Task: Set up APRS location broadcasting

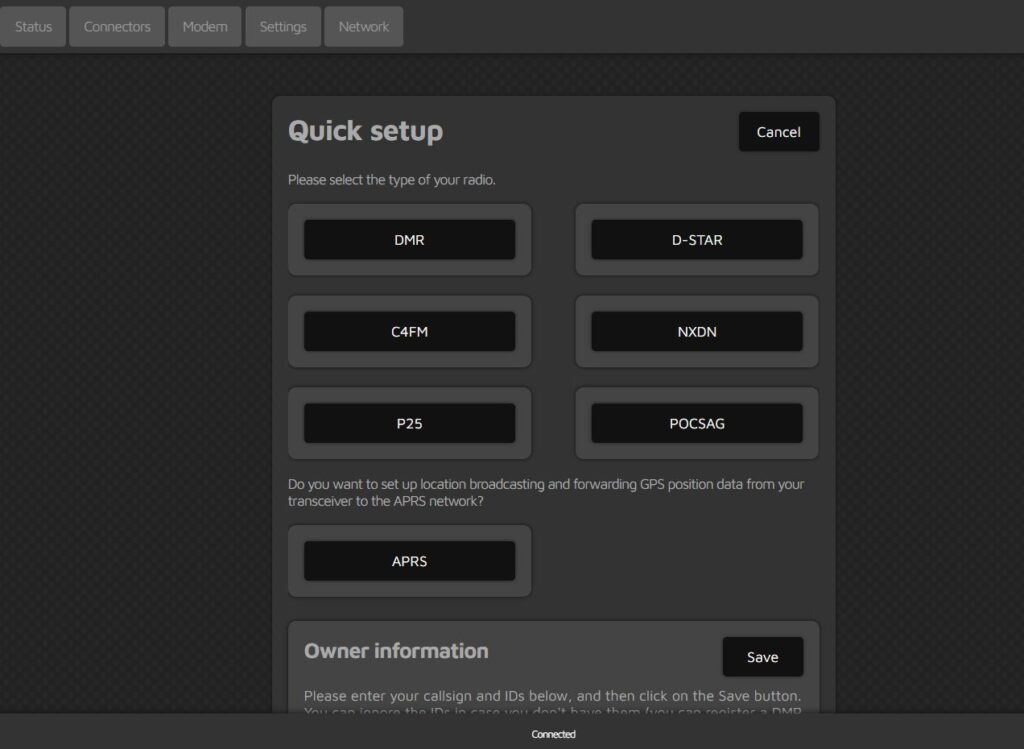Action: click(x=409, y=562)
